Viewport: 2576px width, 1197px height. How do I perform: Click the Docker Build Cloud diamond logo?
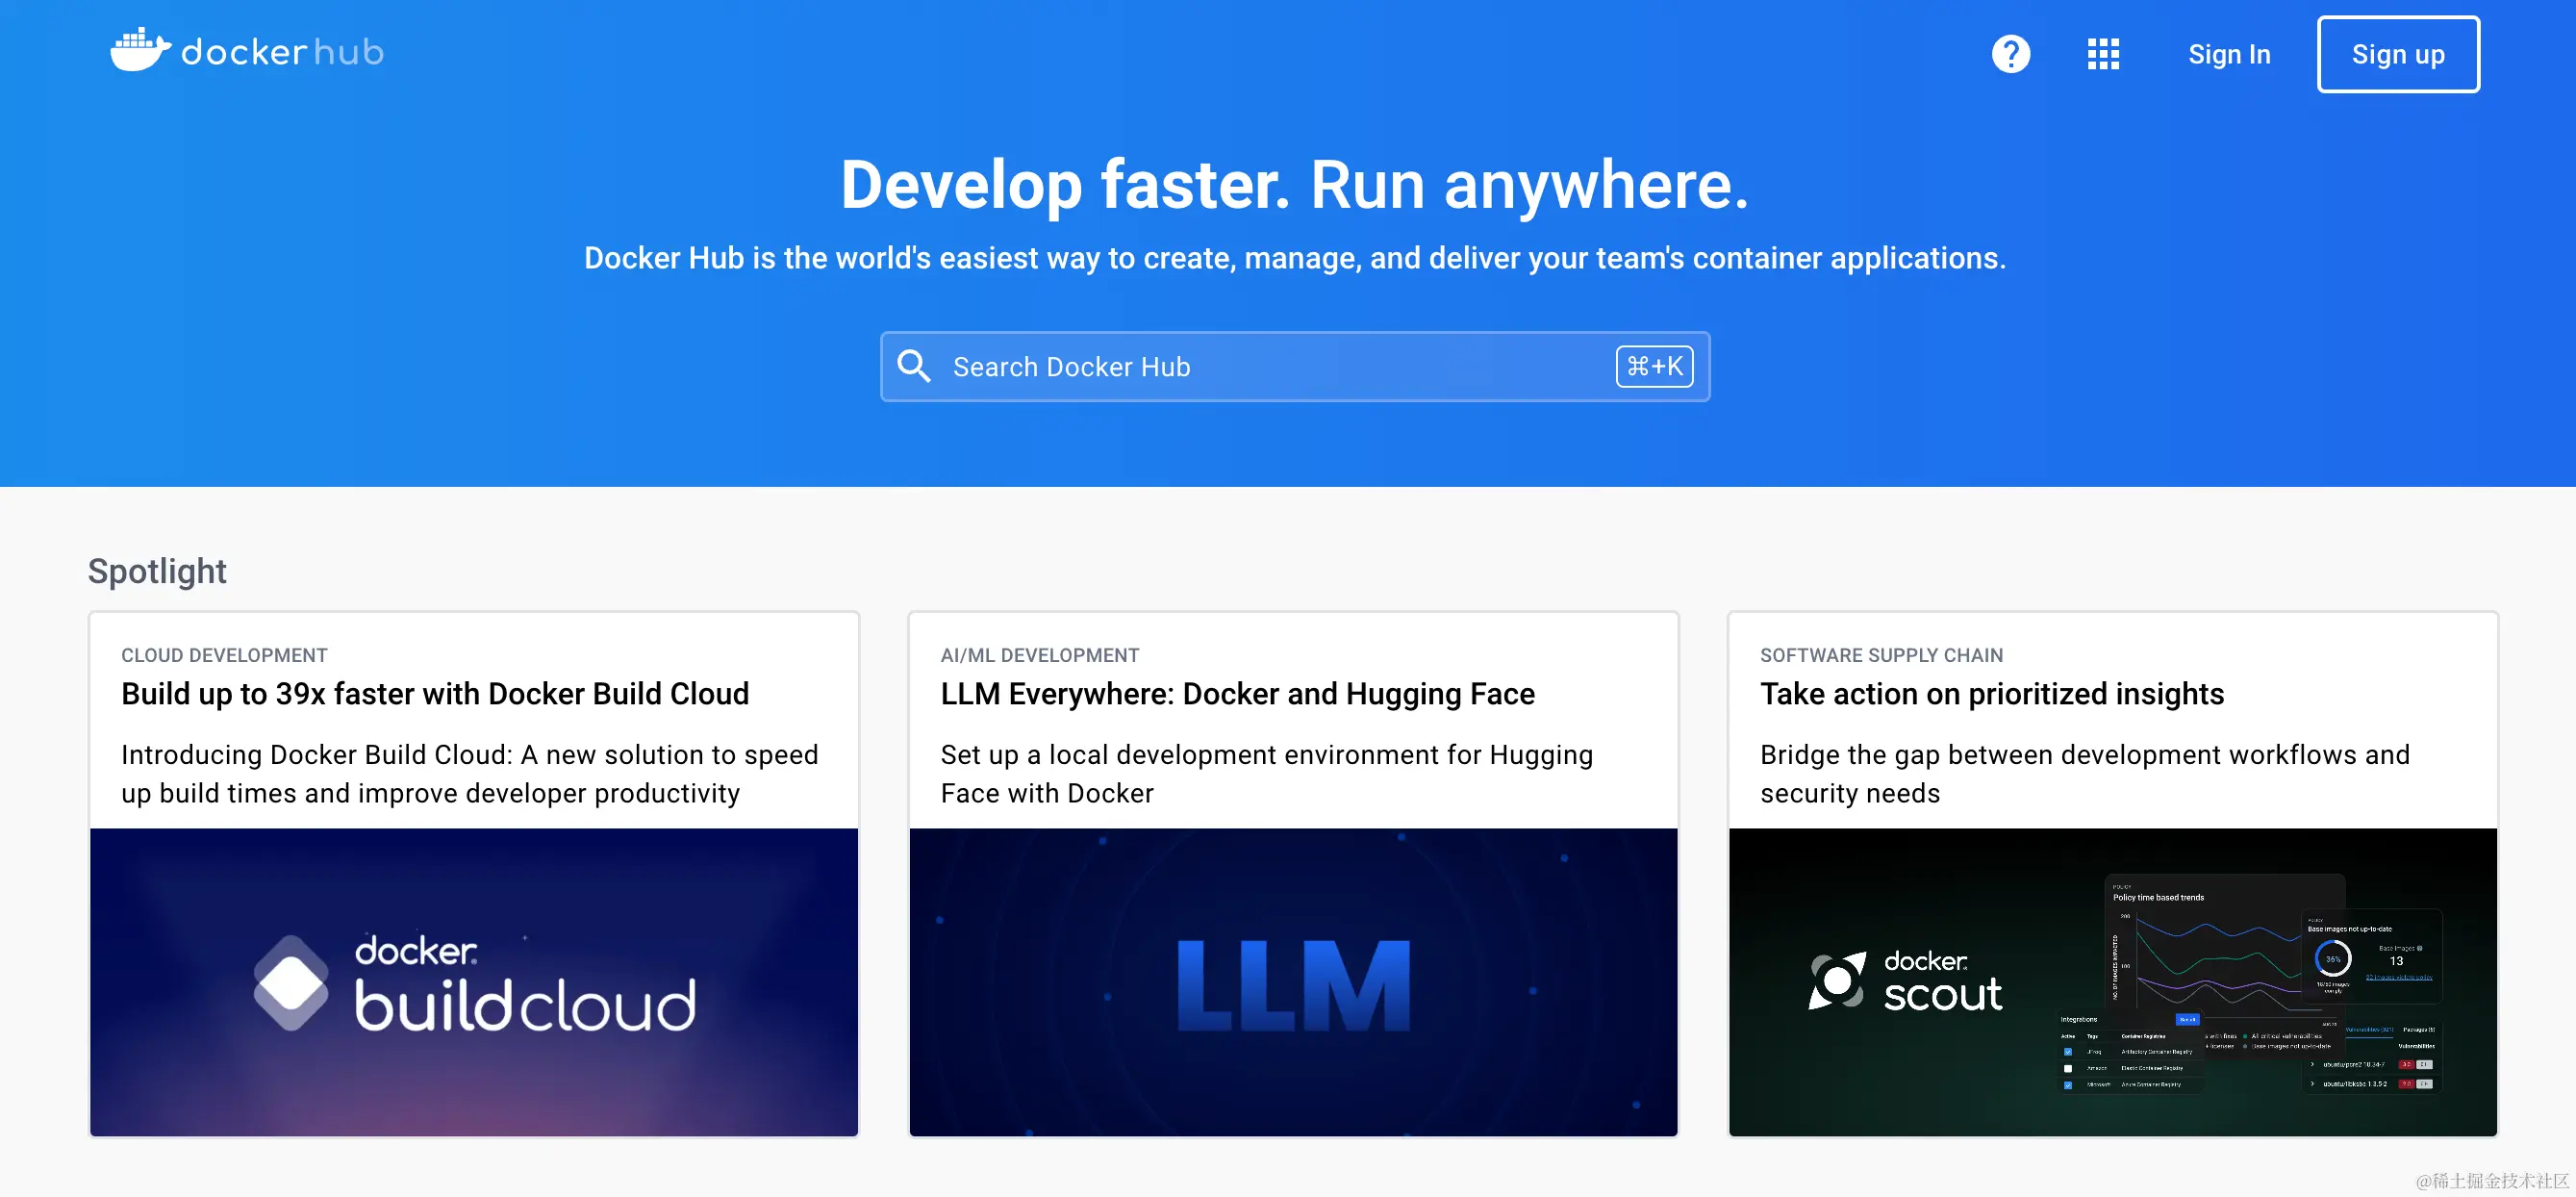point(290,983)
